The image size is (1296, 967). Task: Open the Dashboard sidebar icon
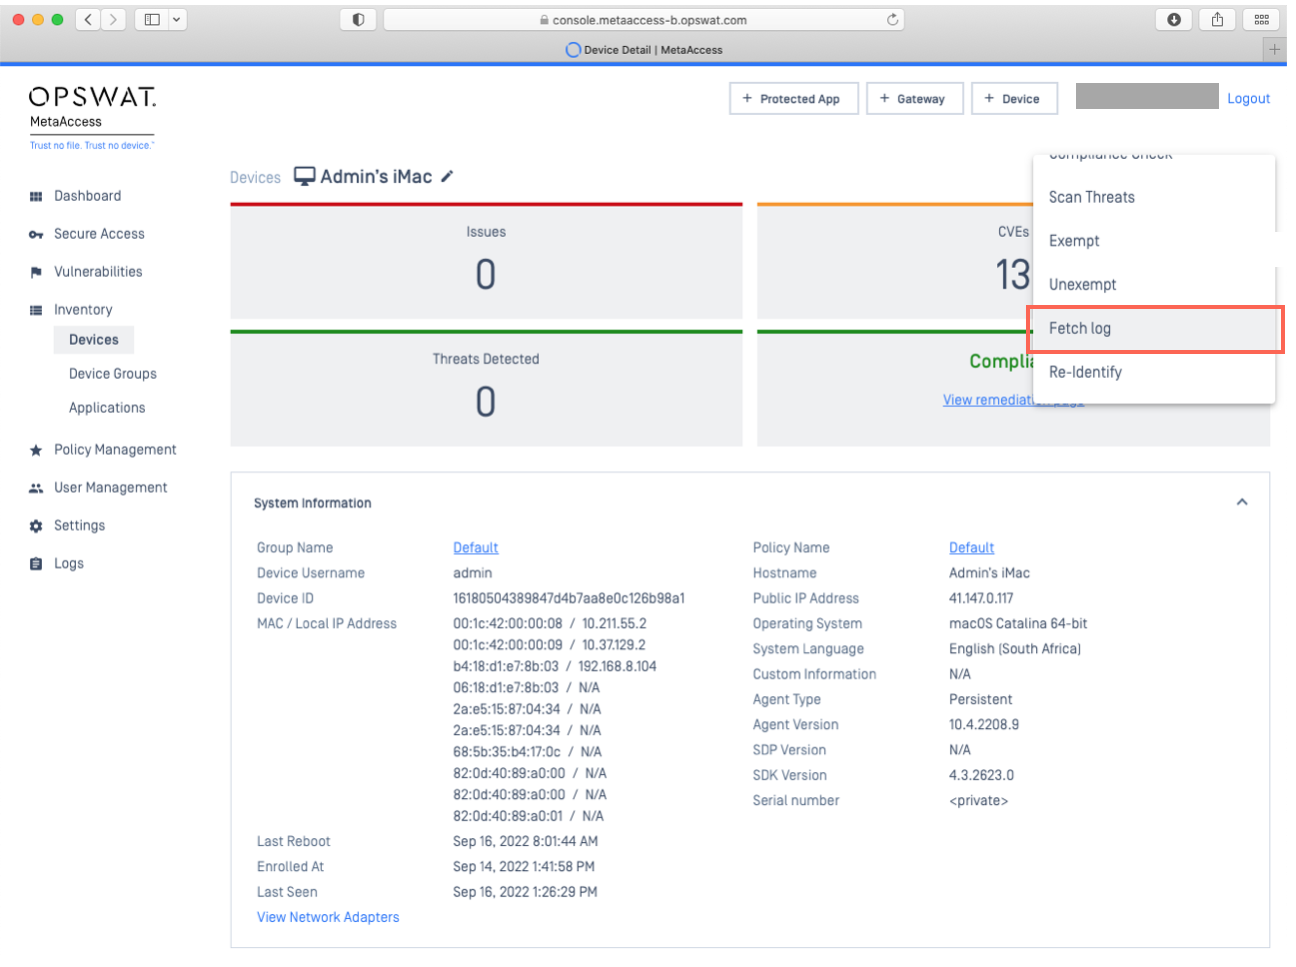36,197
